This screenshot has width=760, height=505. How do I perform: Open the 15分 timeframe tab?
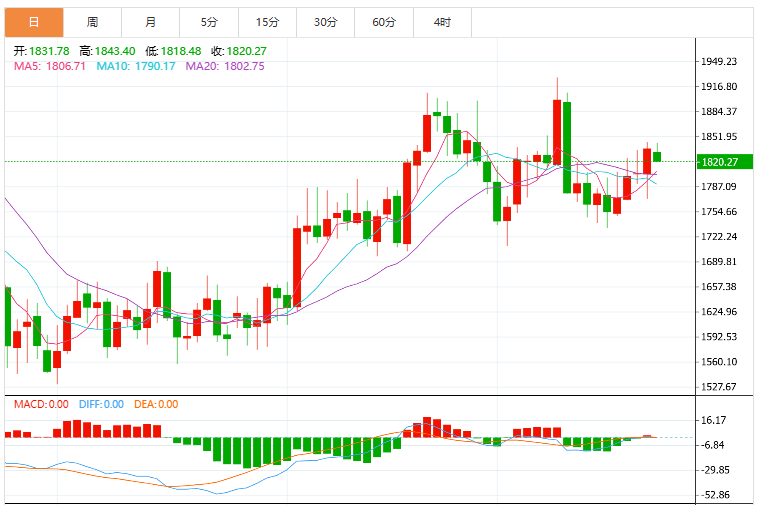(268, 22)
